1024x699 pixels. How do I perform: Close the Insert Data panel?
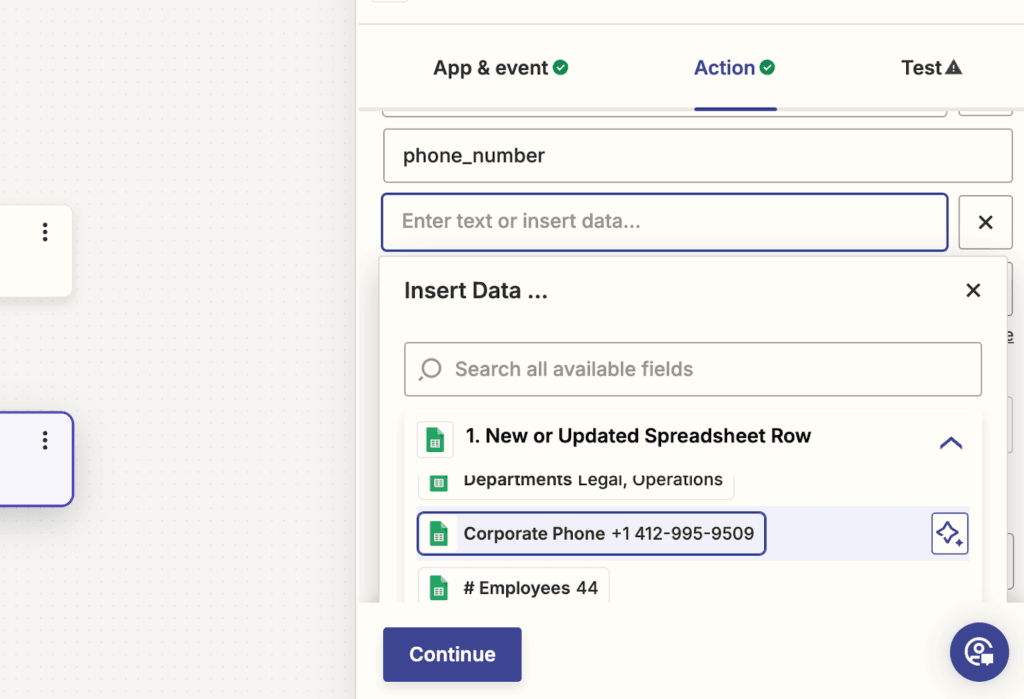972,290
